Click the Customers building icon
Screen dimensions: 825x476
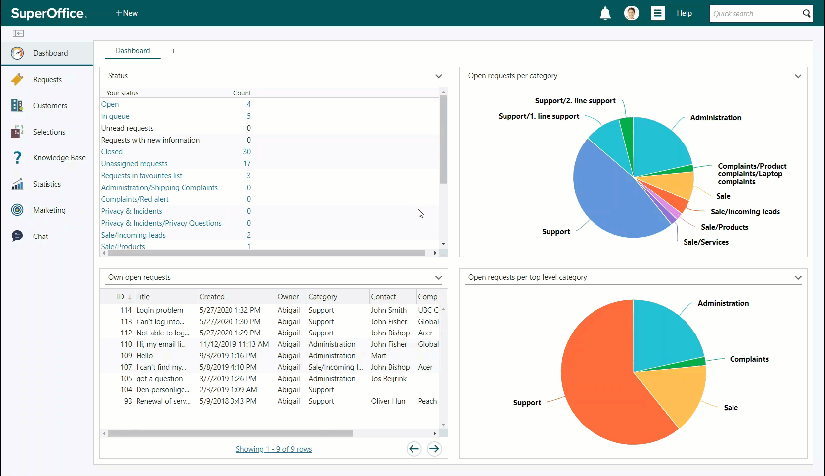coord(17,105)
